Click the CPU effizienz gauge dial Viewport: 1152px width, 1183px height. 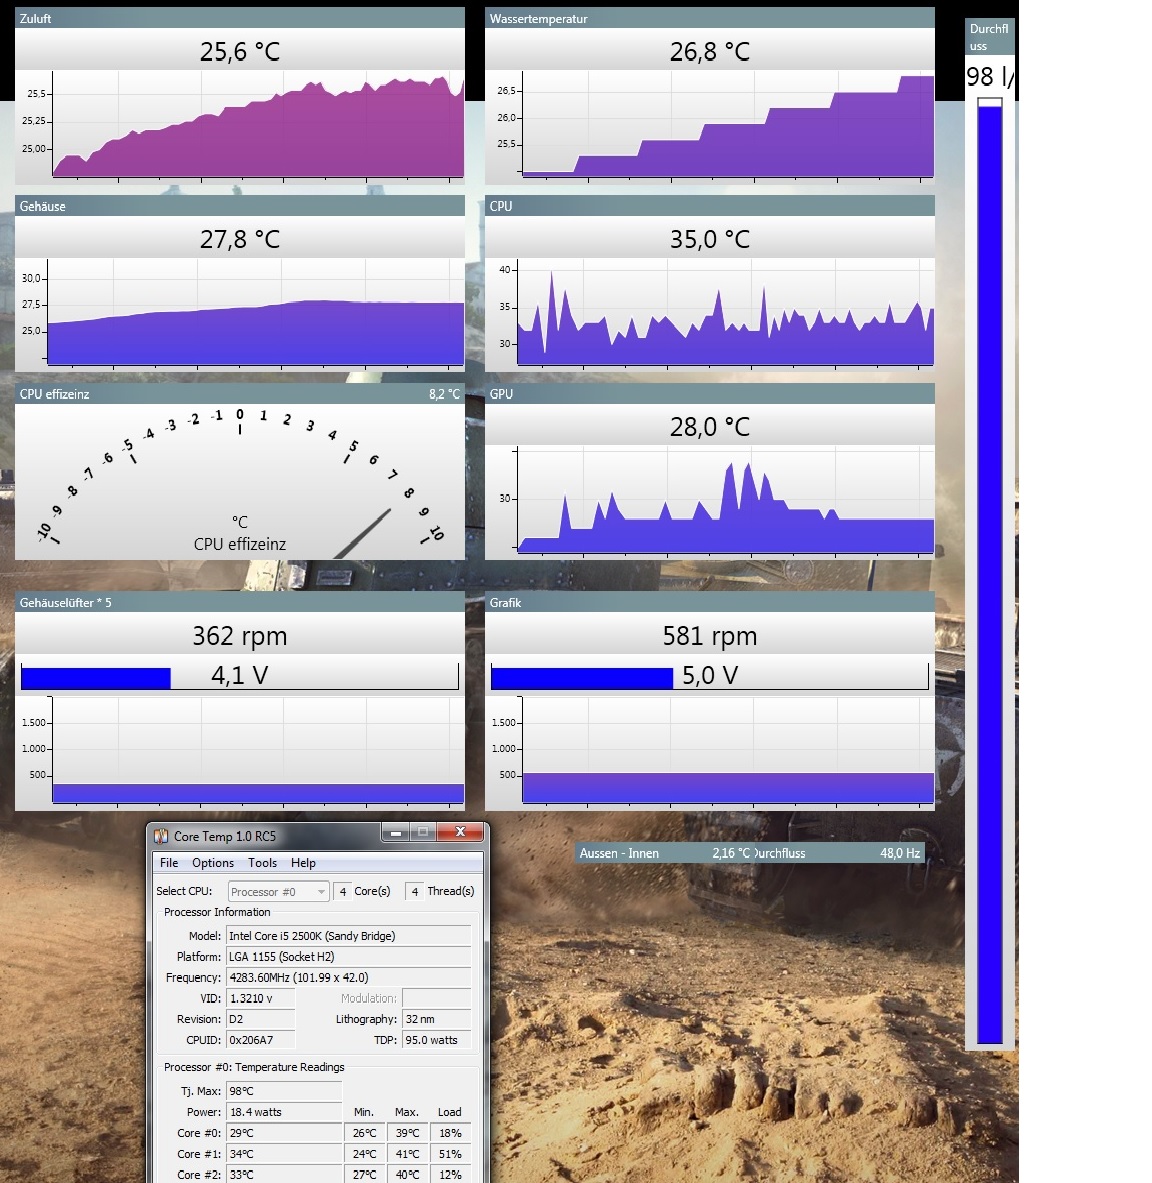click(240, 482)
